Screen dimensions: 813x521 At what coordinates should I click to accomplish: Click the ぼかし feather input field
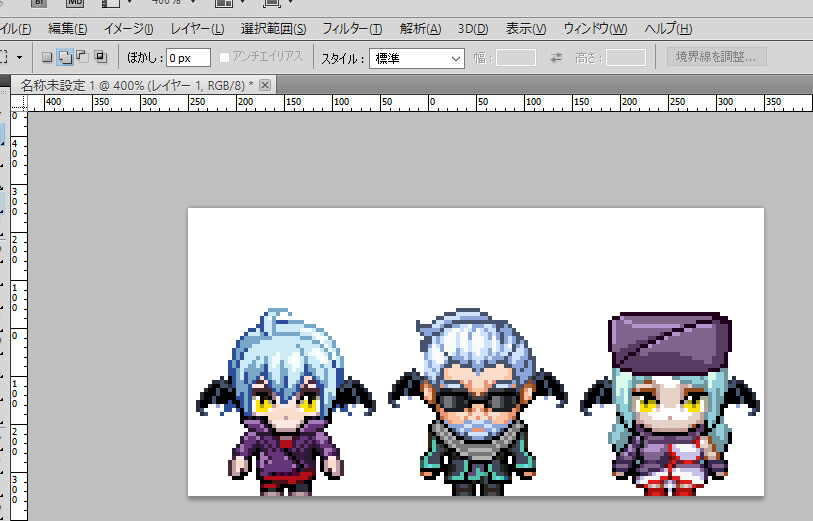(189, 58)
